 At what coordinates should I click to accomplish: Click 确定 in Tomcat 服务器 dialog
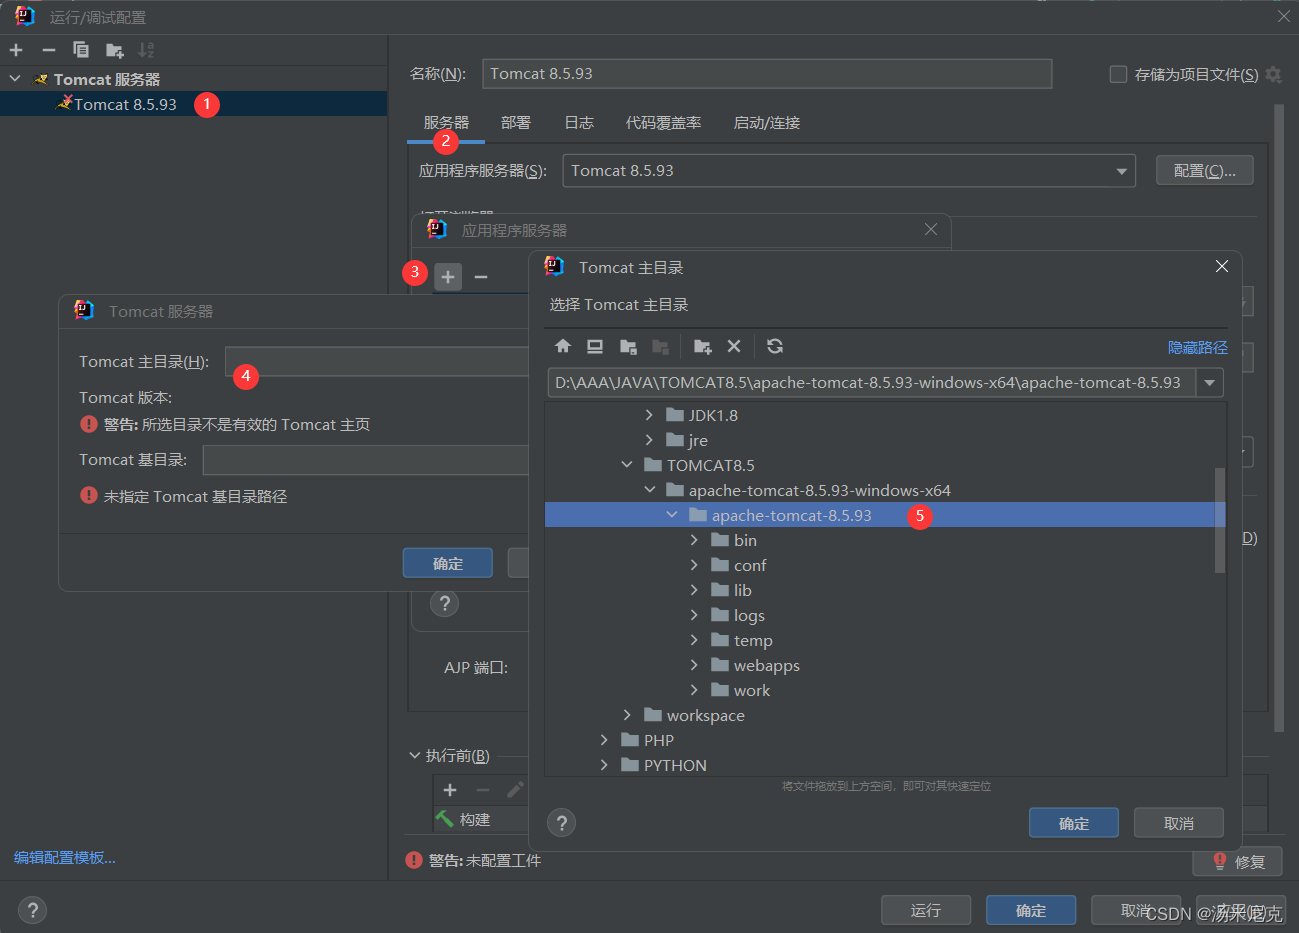(448, 563)
